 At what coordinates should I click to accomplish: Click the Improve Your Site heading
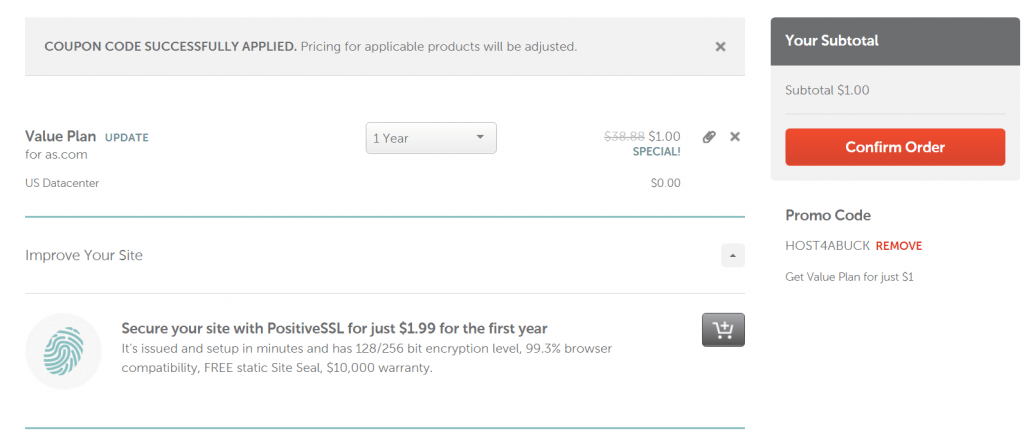coord(84,255)
